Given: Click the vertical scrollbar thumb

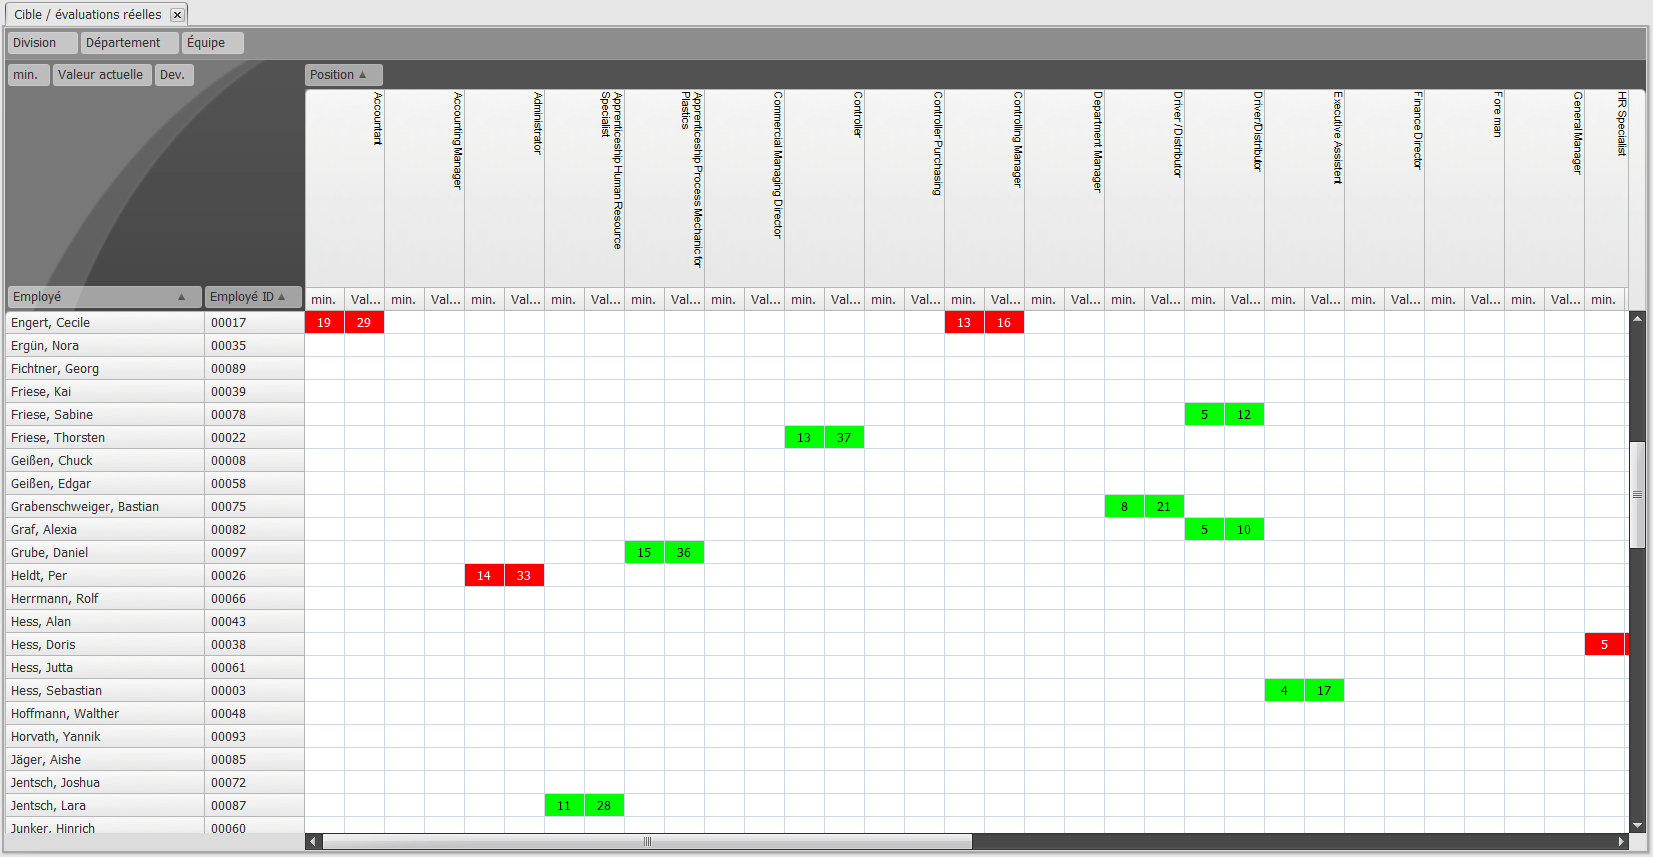Looking at the screenshot, I should click(x=1637, y=494).
